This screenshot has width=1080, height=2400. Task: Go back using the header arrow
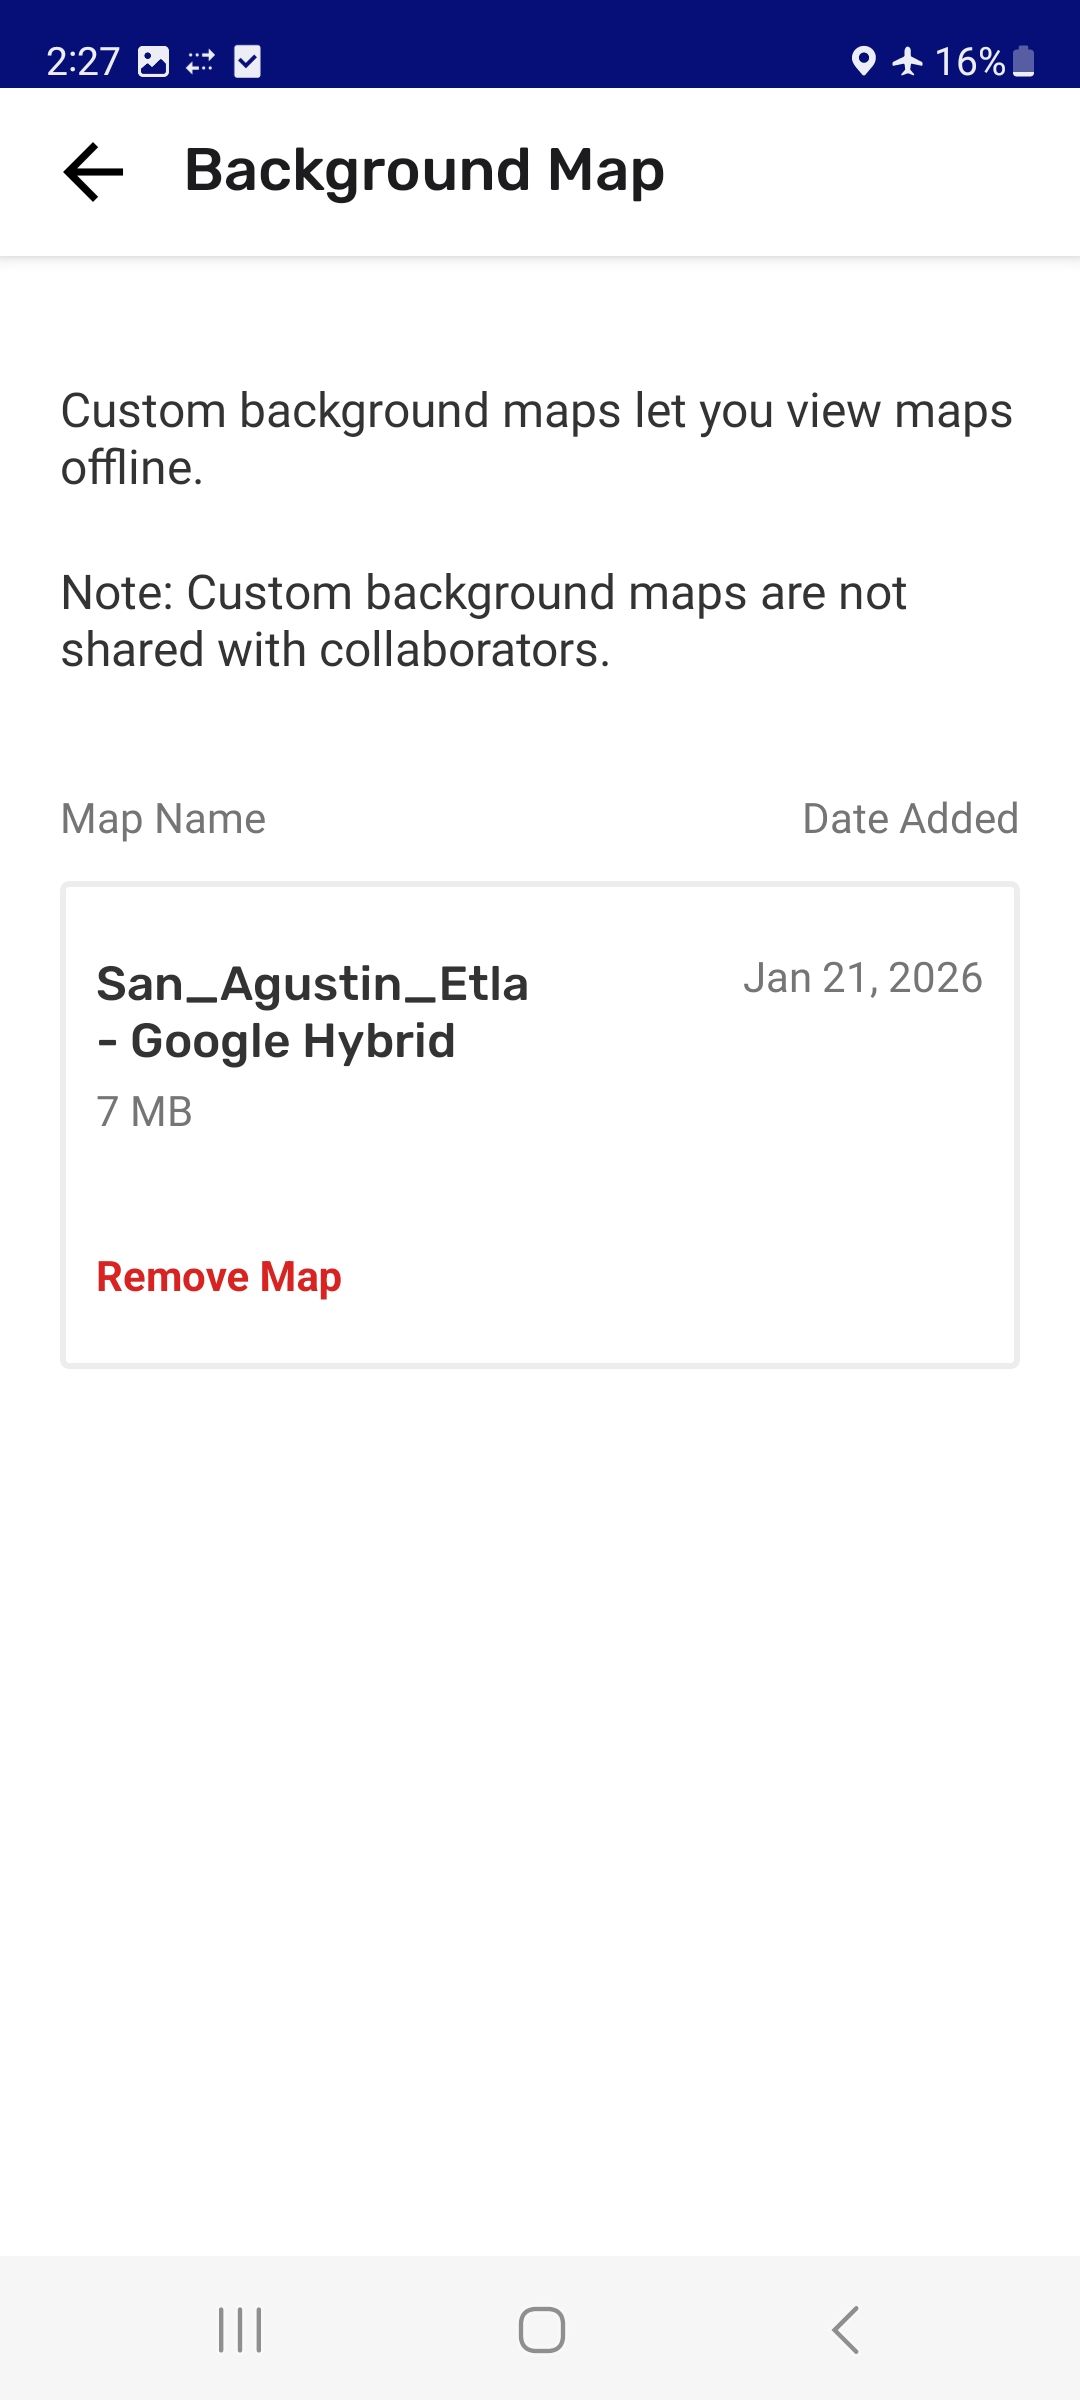pos(93,172)
